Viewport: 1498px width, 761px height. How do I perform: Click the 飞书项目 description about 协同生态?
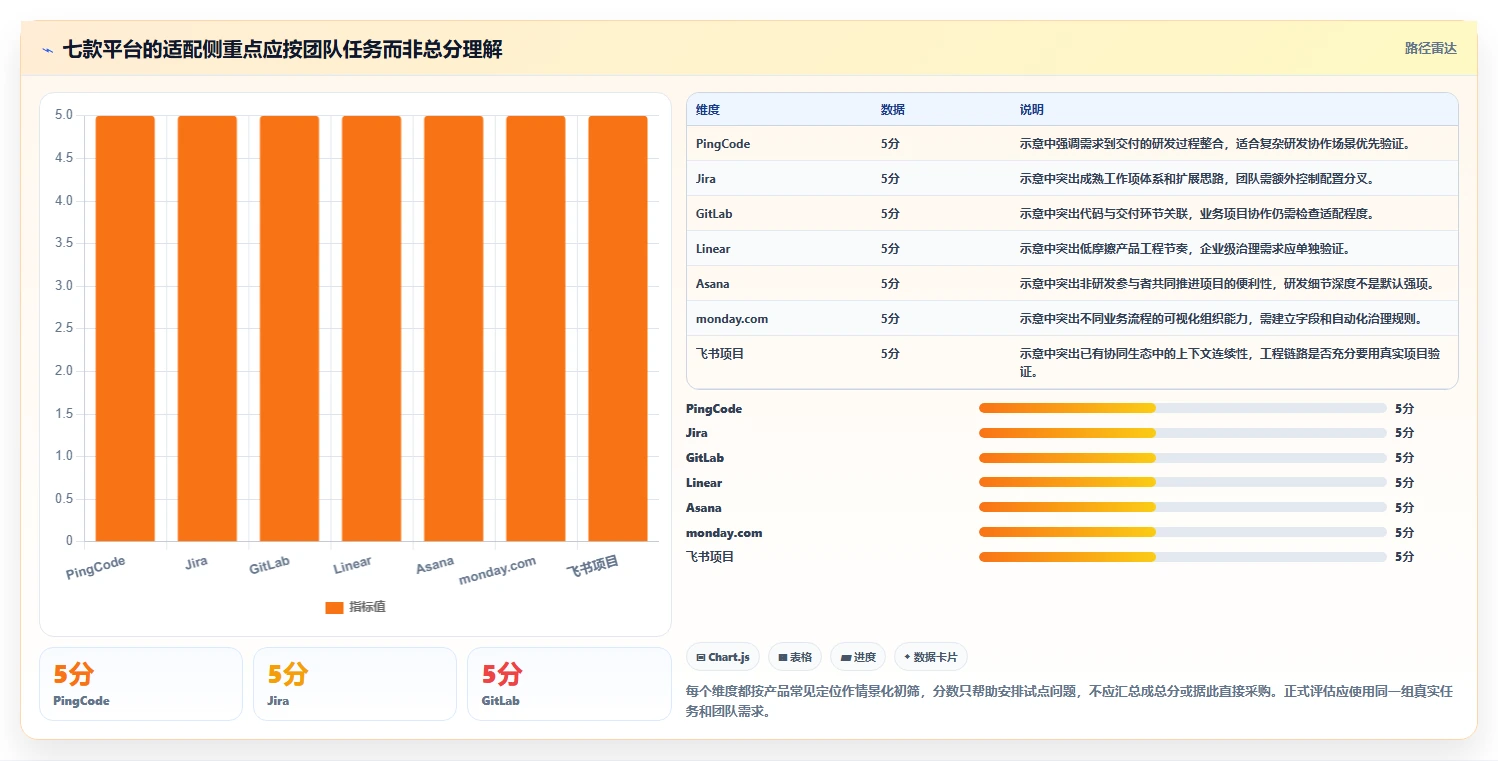[1230, 363]
